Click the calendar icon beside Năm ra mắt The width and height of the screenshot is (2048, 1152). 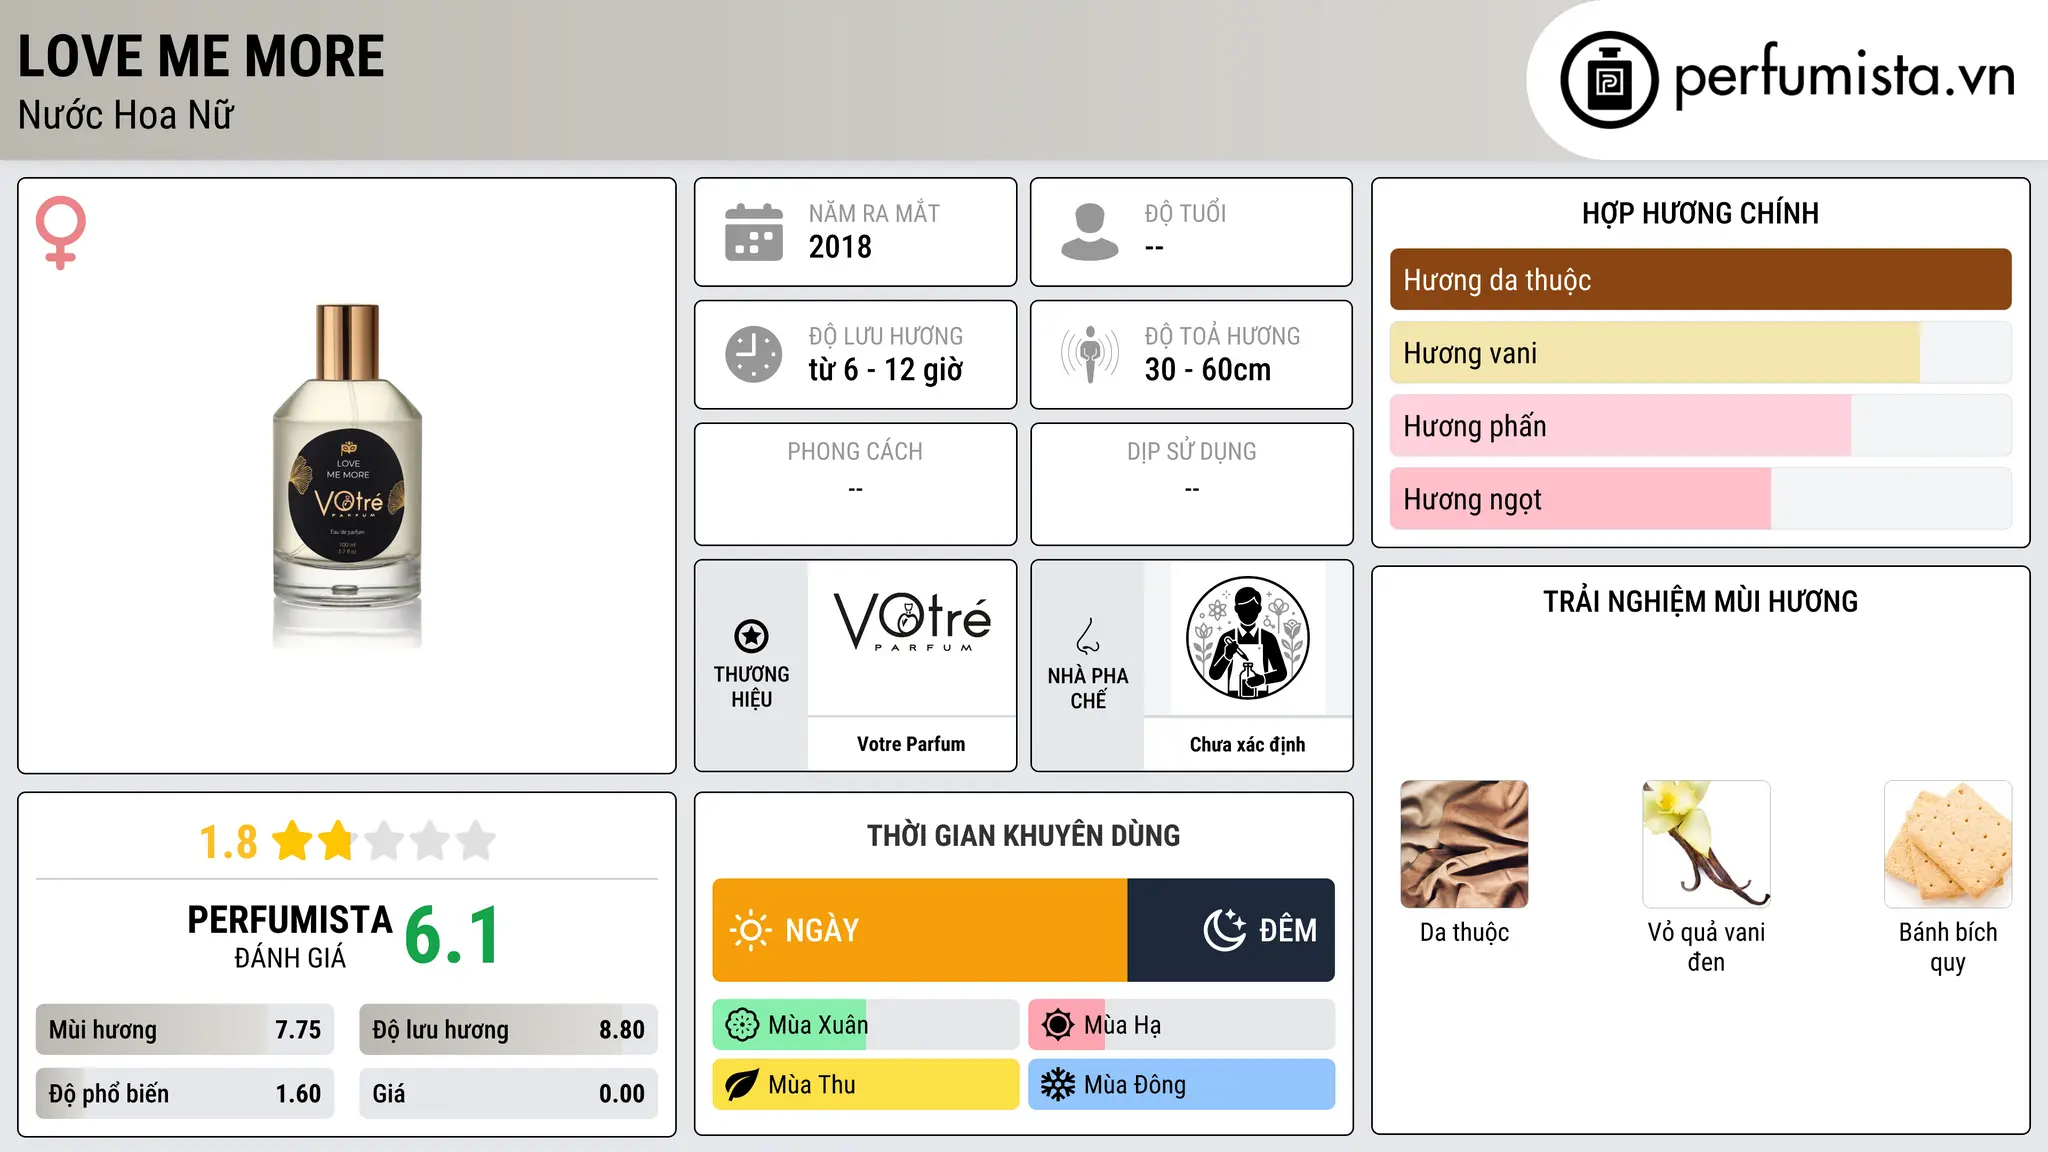click(754, 232)
